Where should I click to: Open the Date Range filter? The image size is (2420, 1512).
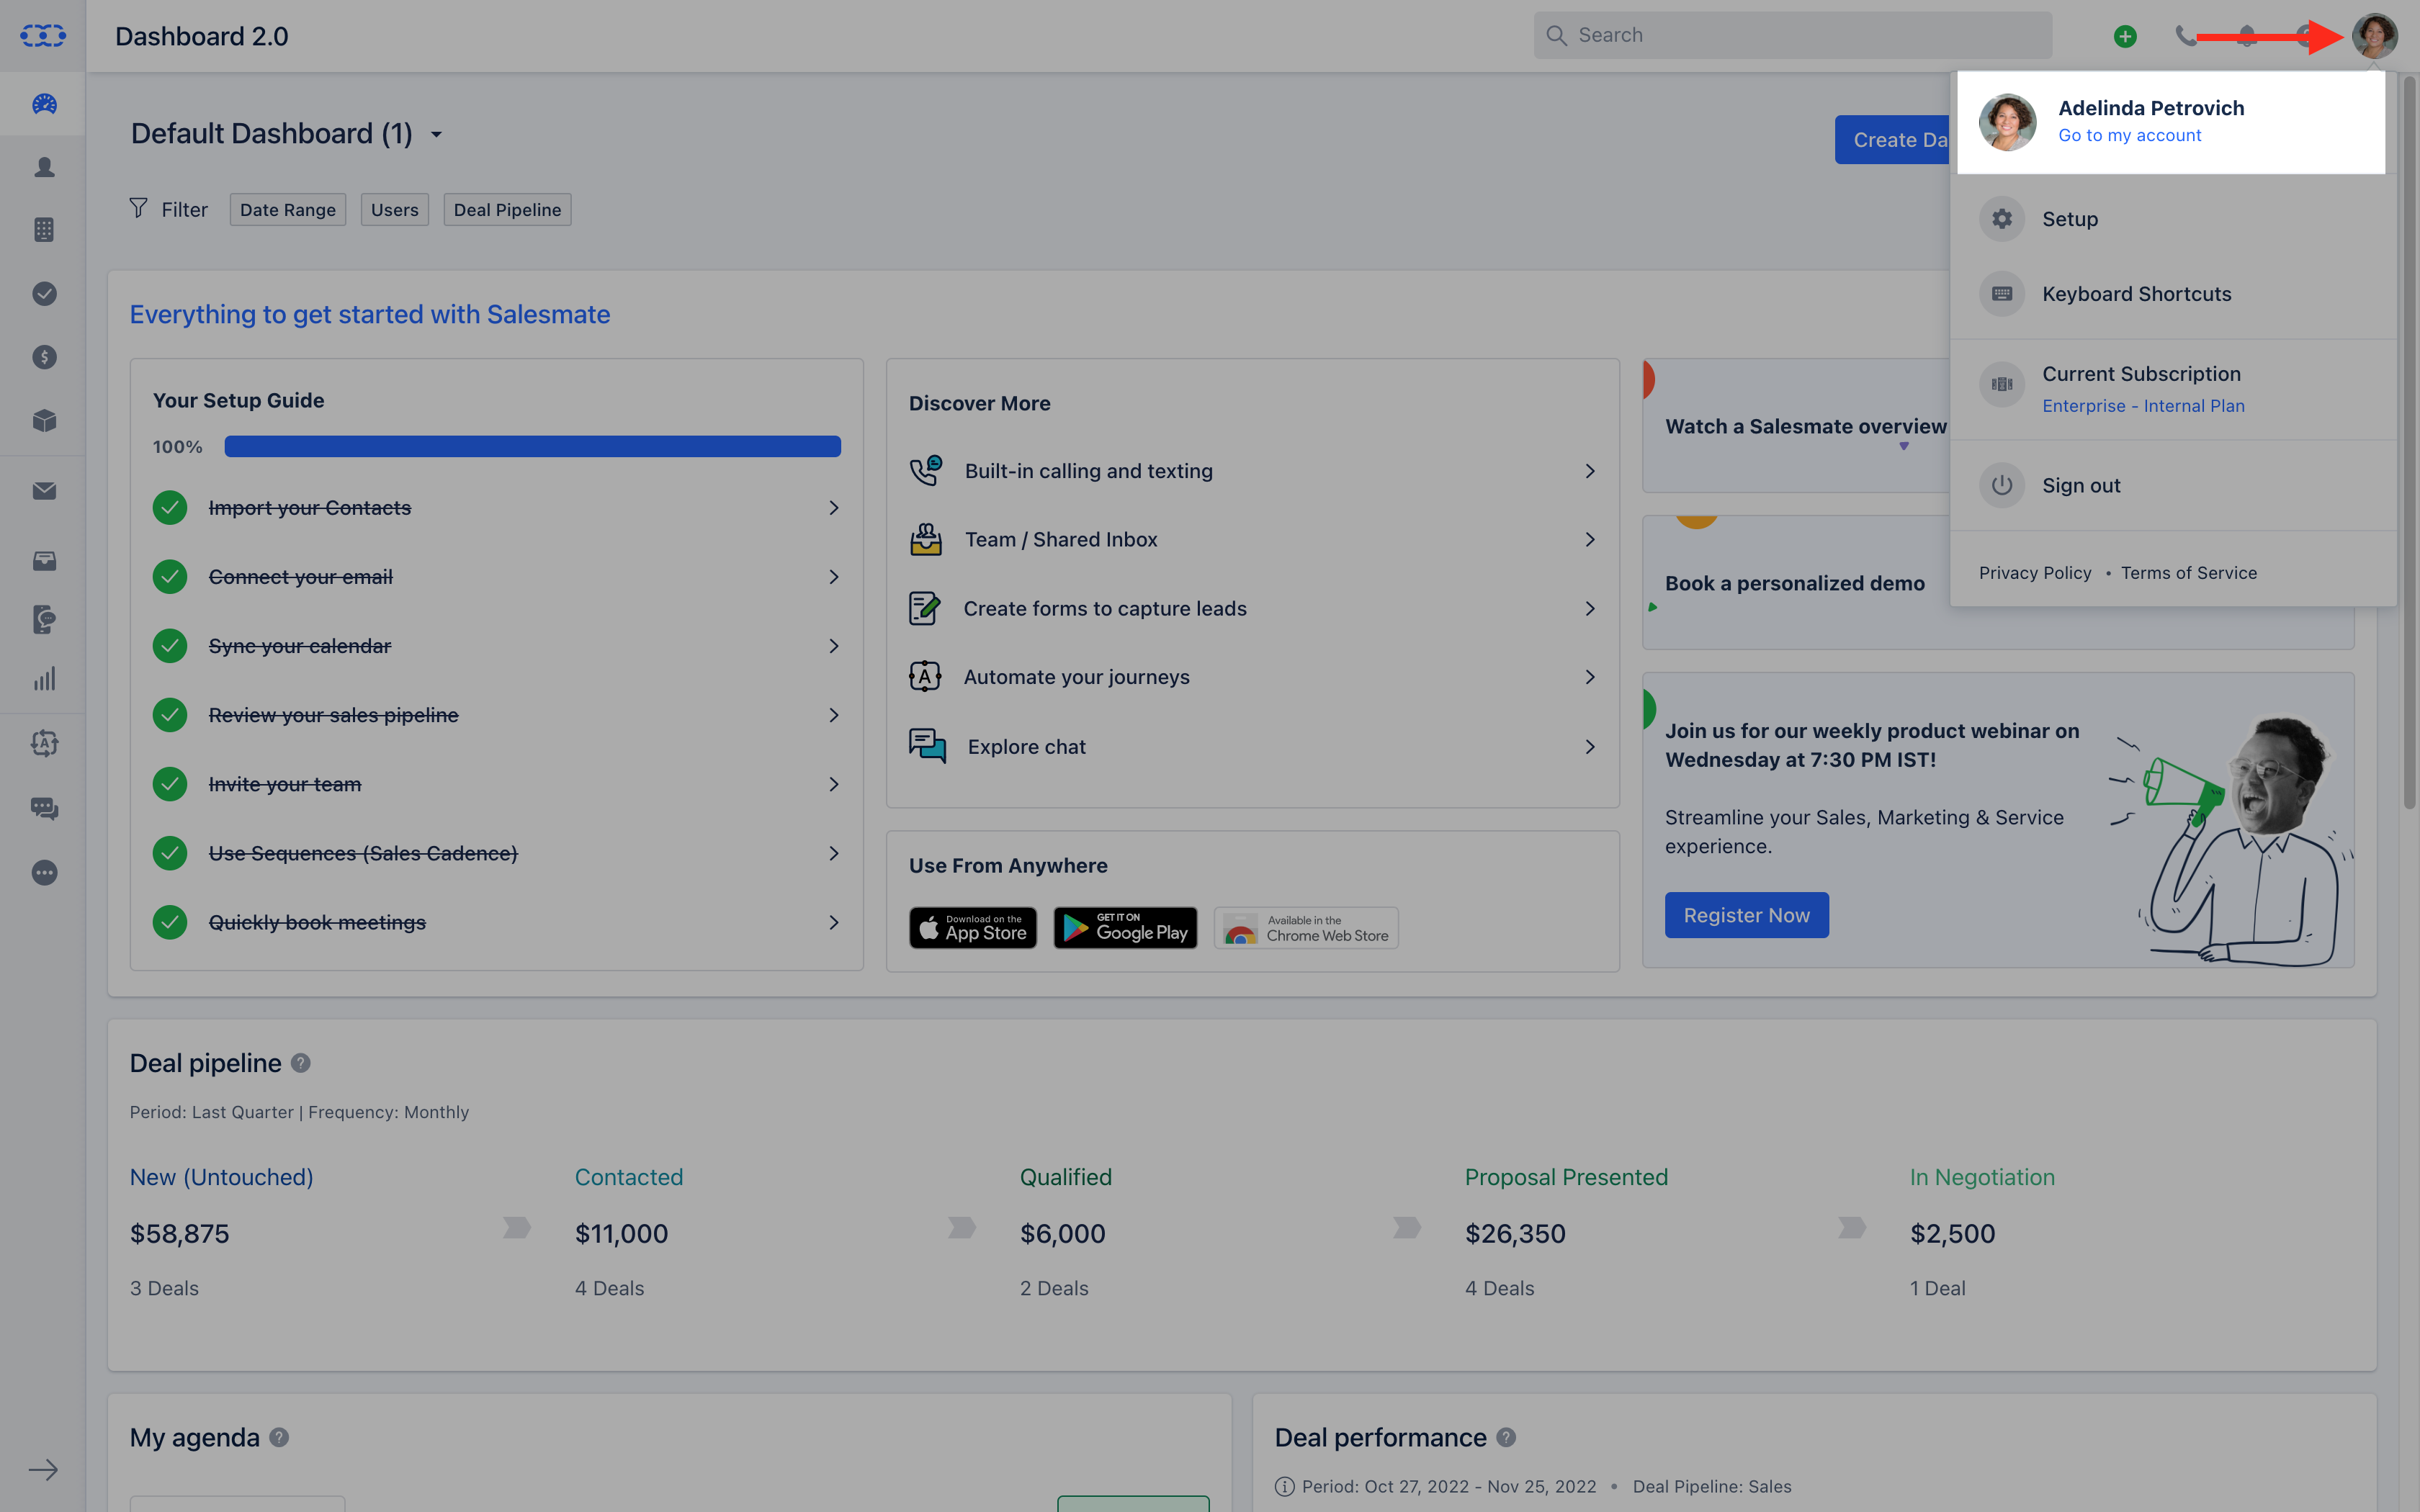[x=288, y=210]
